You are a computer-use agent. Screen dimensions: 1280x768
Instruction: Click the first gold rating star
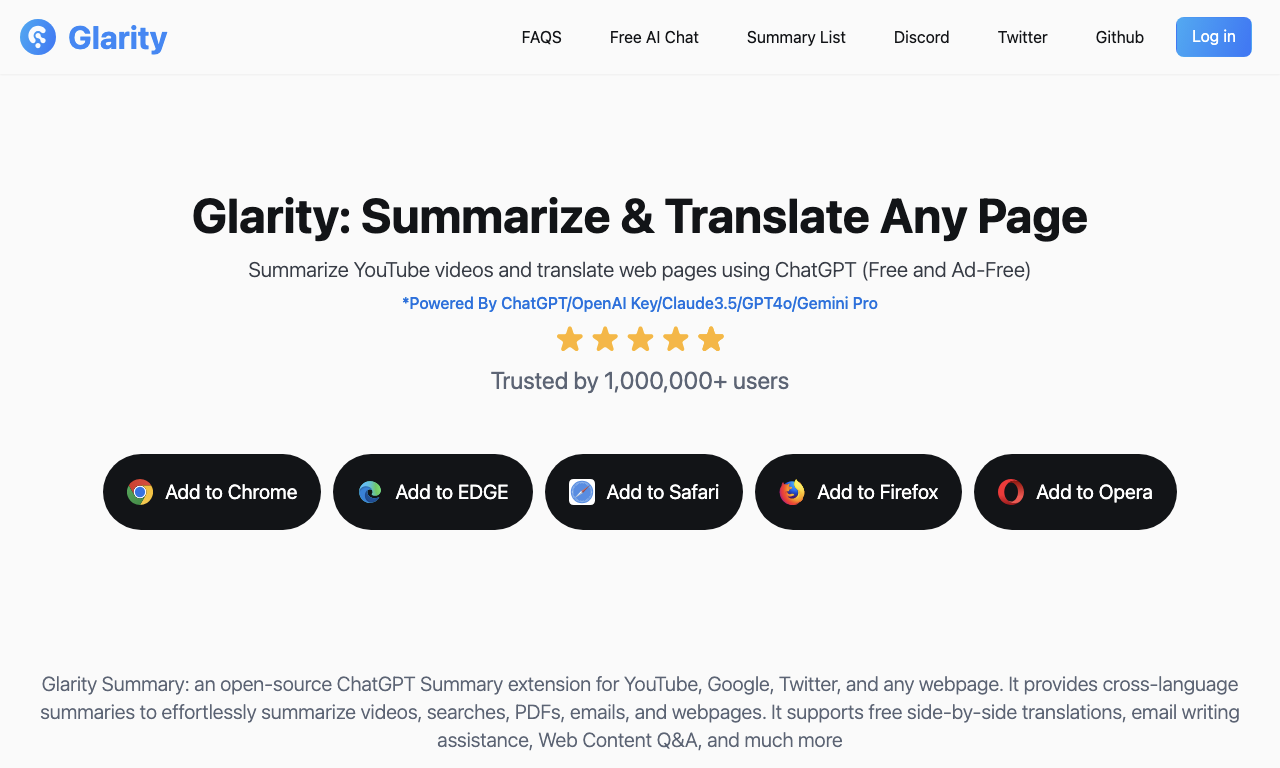pos(570,339)
